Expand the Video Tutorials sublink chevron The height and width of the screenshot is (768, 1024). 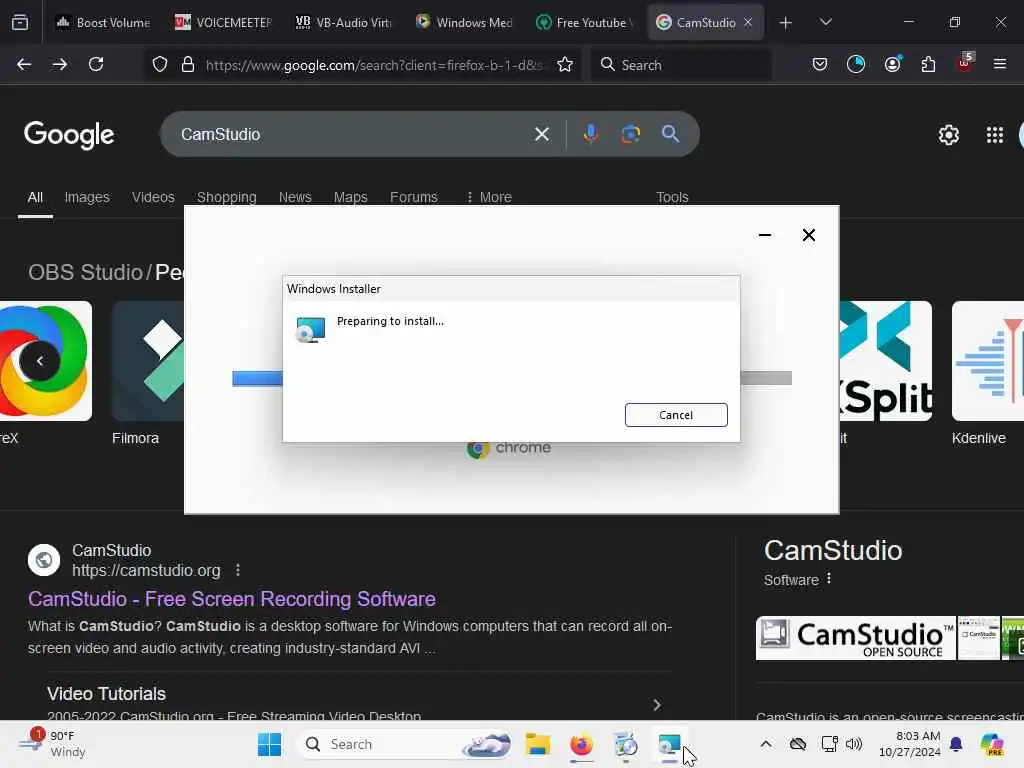(657, 705)
